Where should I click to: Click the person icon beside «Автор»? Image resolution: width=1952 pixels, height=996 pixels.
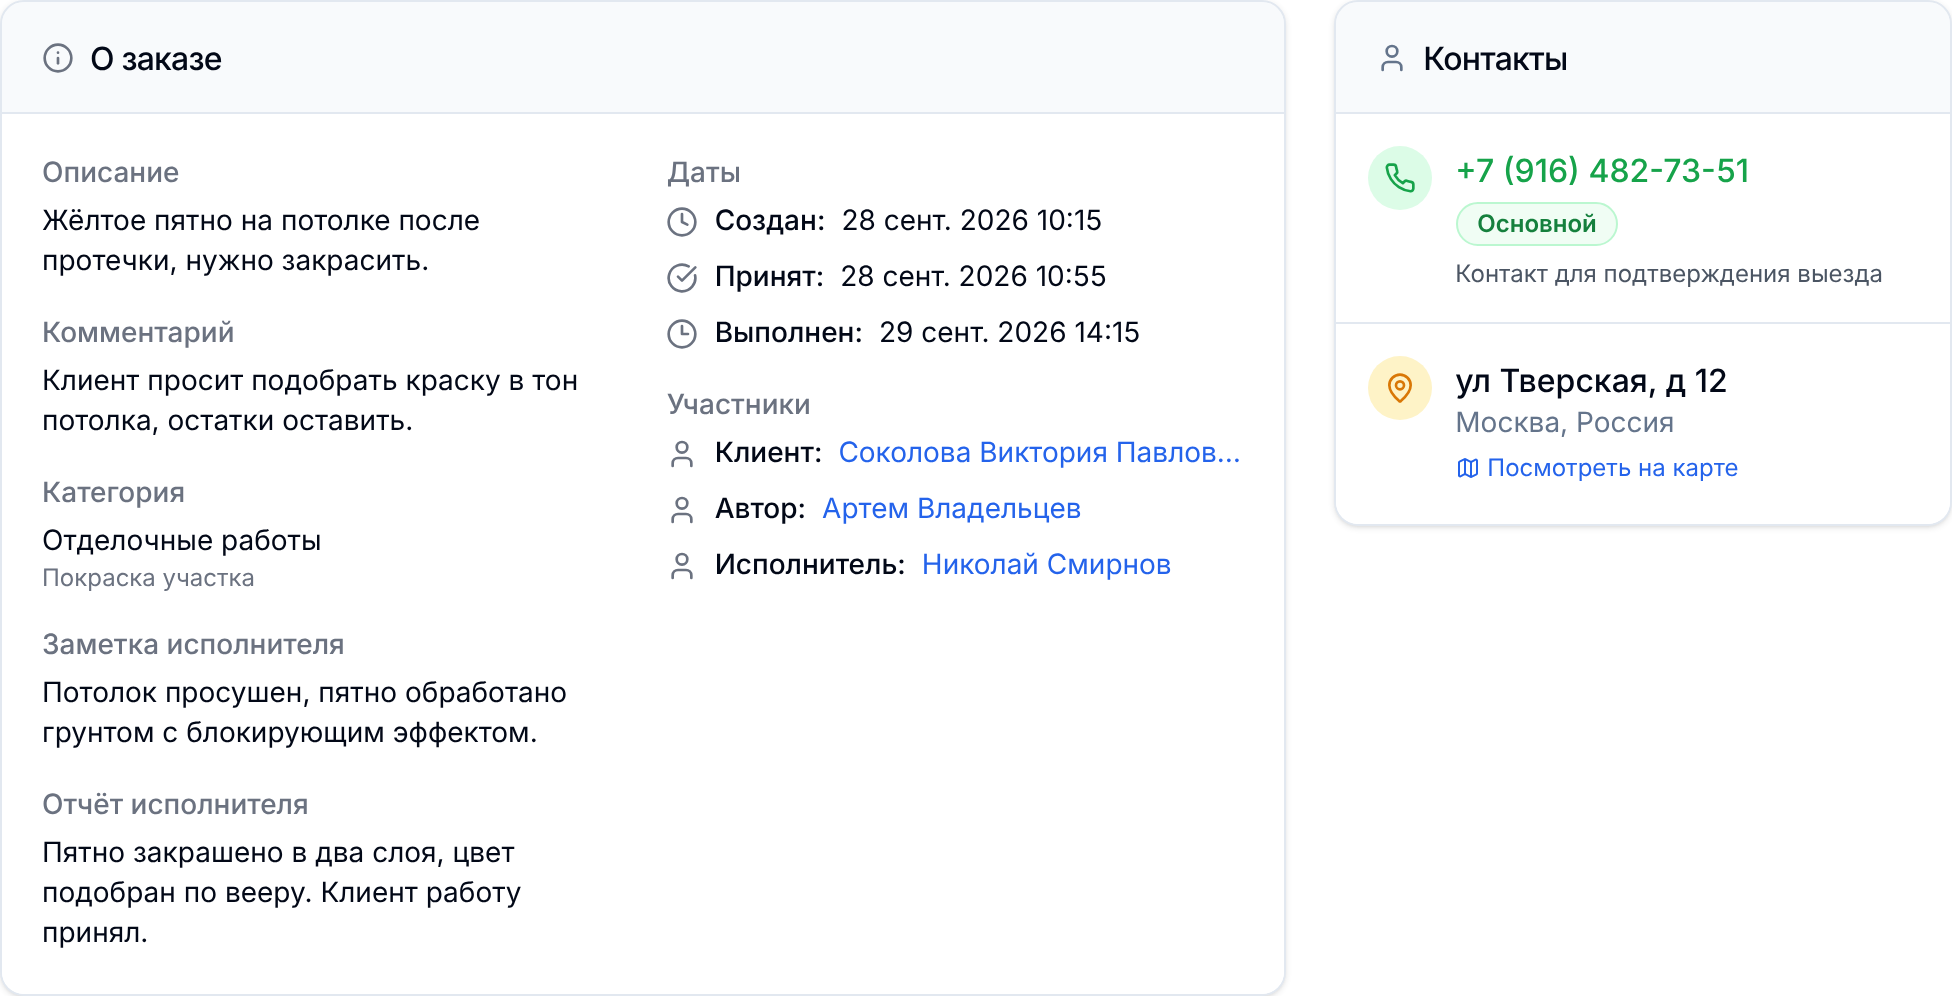[x=682, y=509]
